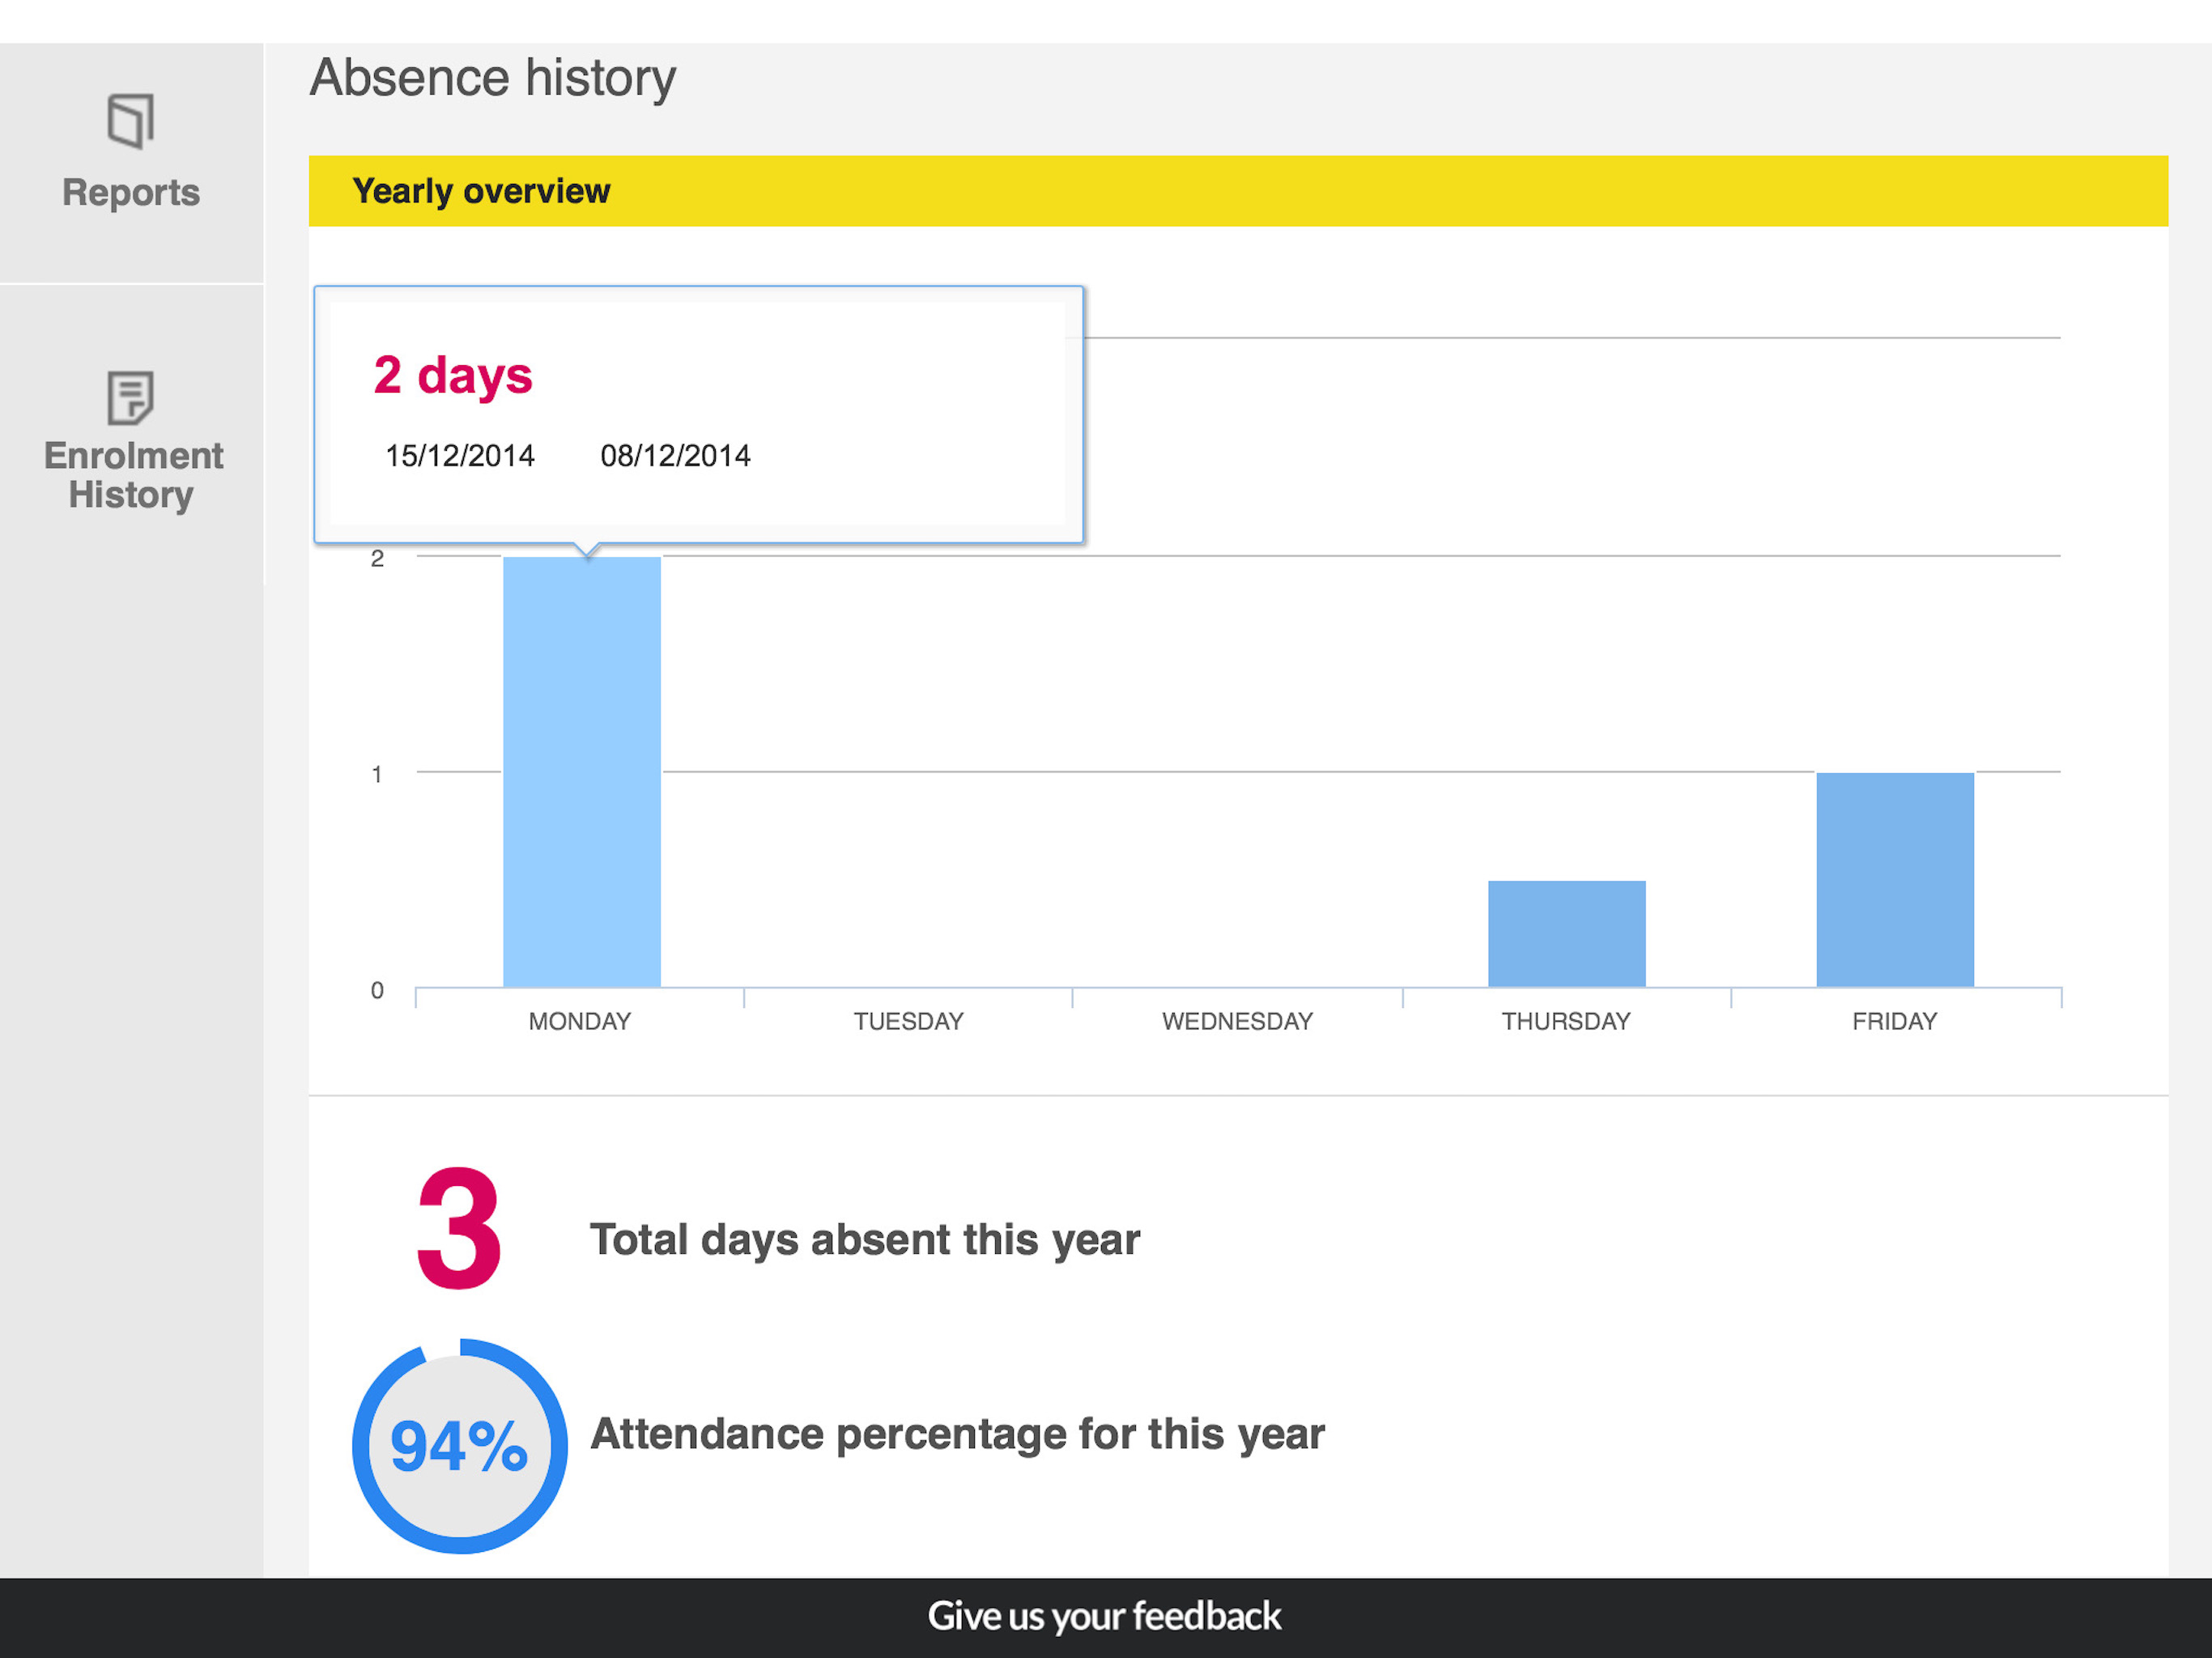The height and width of the screenshot is (1658, 2212).
Task: Click the Monday absence bar
Action: 581,771
